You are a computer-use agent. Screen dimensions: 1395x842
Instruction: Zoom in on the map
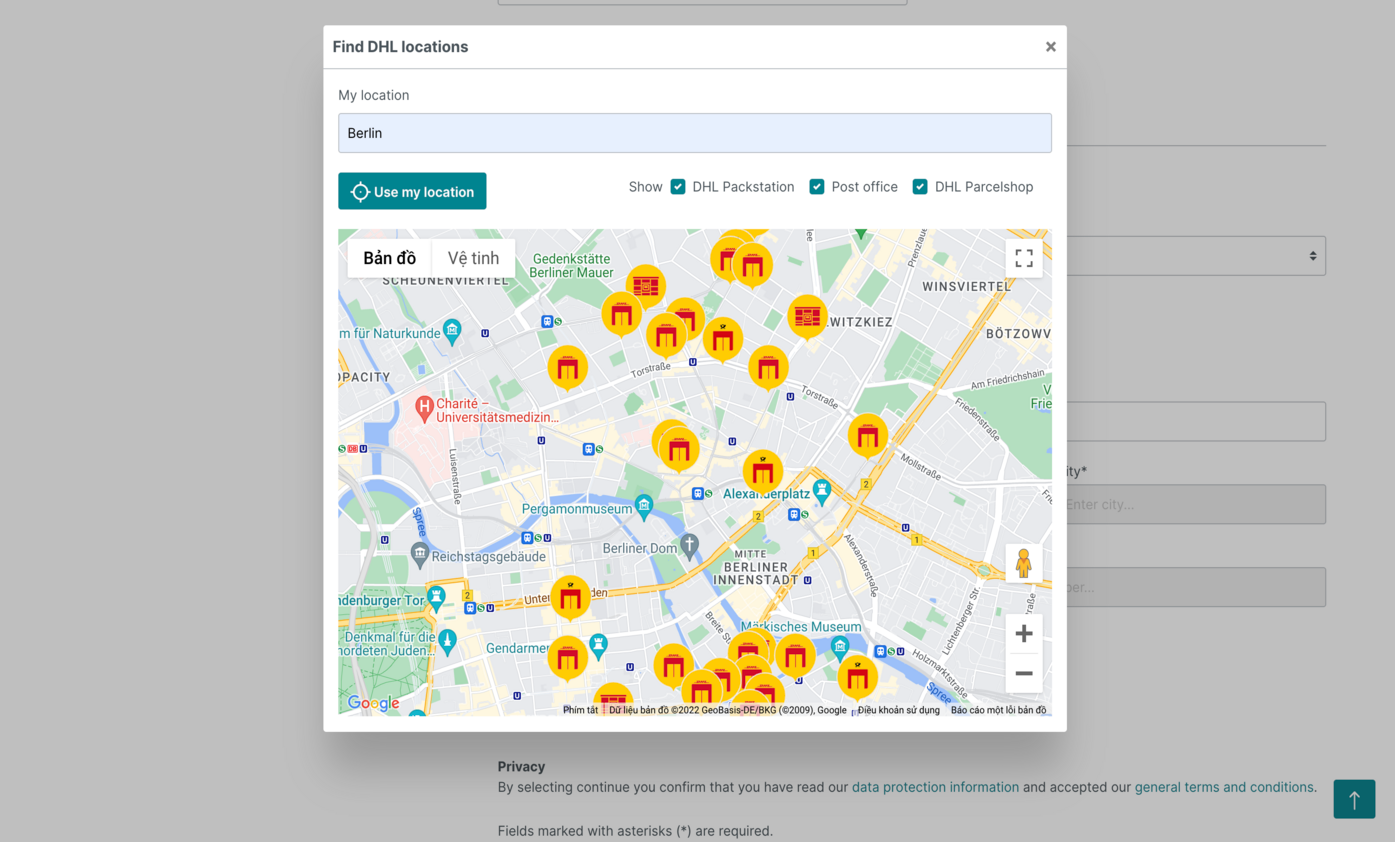coord(1024,634)
